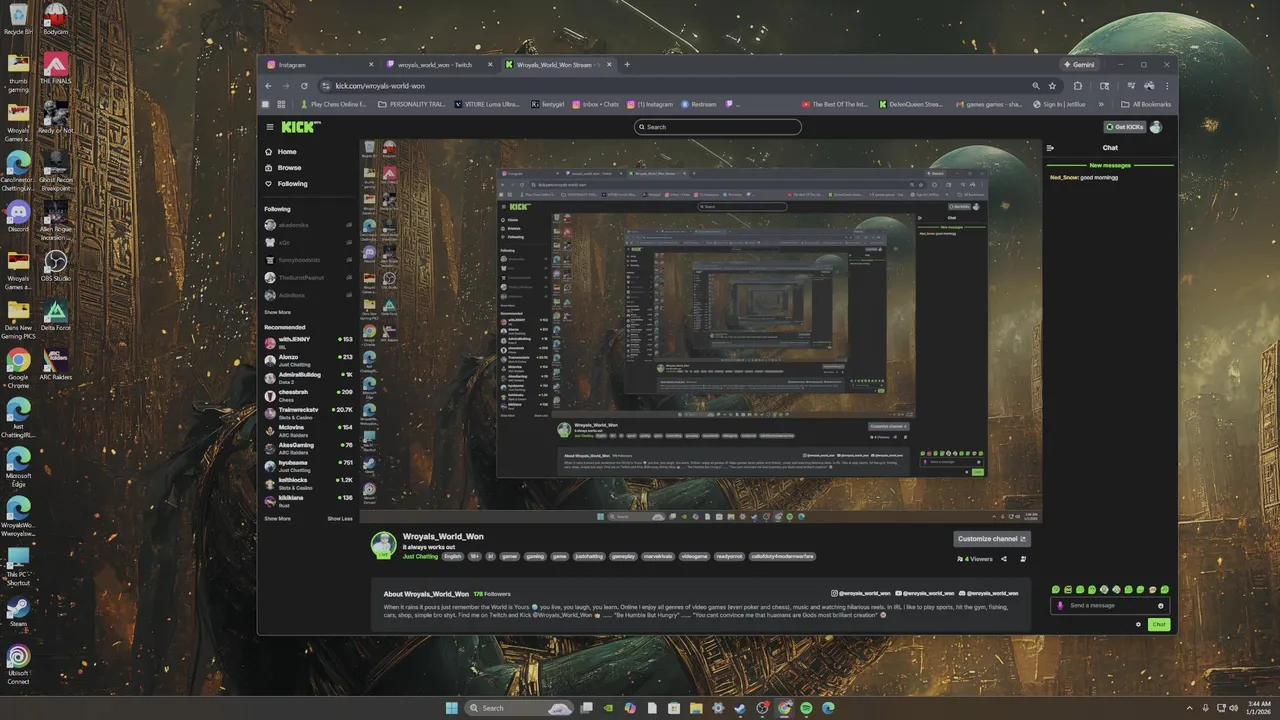Go back in Chrome
Screen dimensions: 1280x720
(x=268, y=86)
